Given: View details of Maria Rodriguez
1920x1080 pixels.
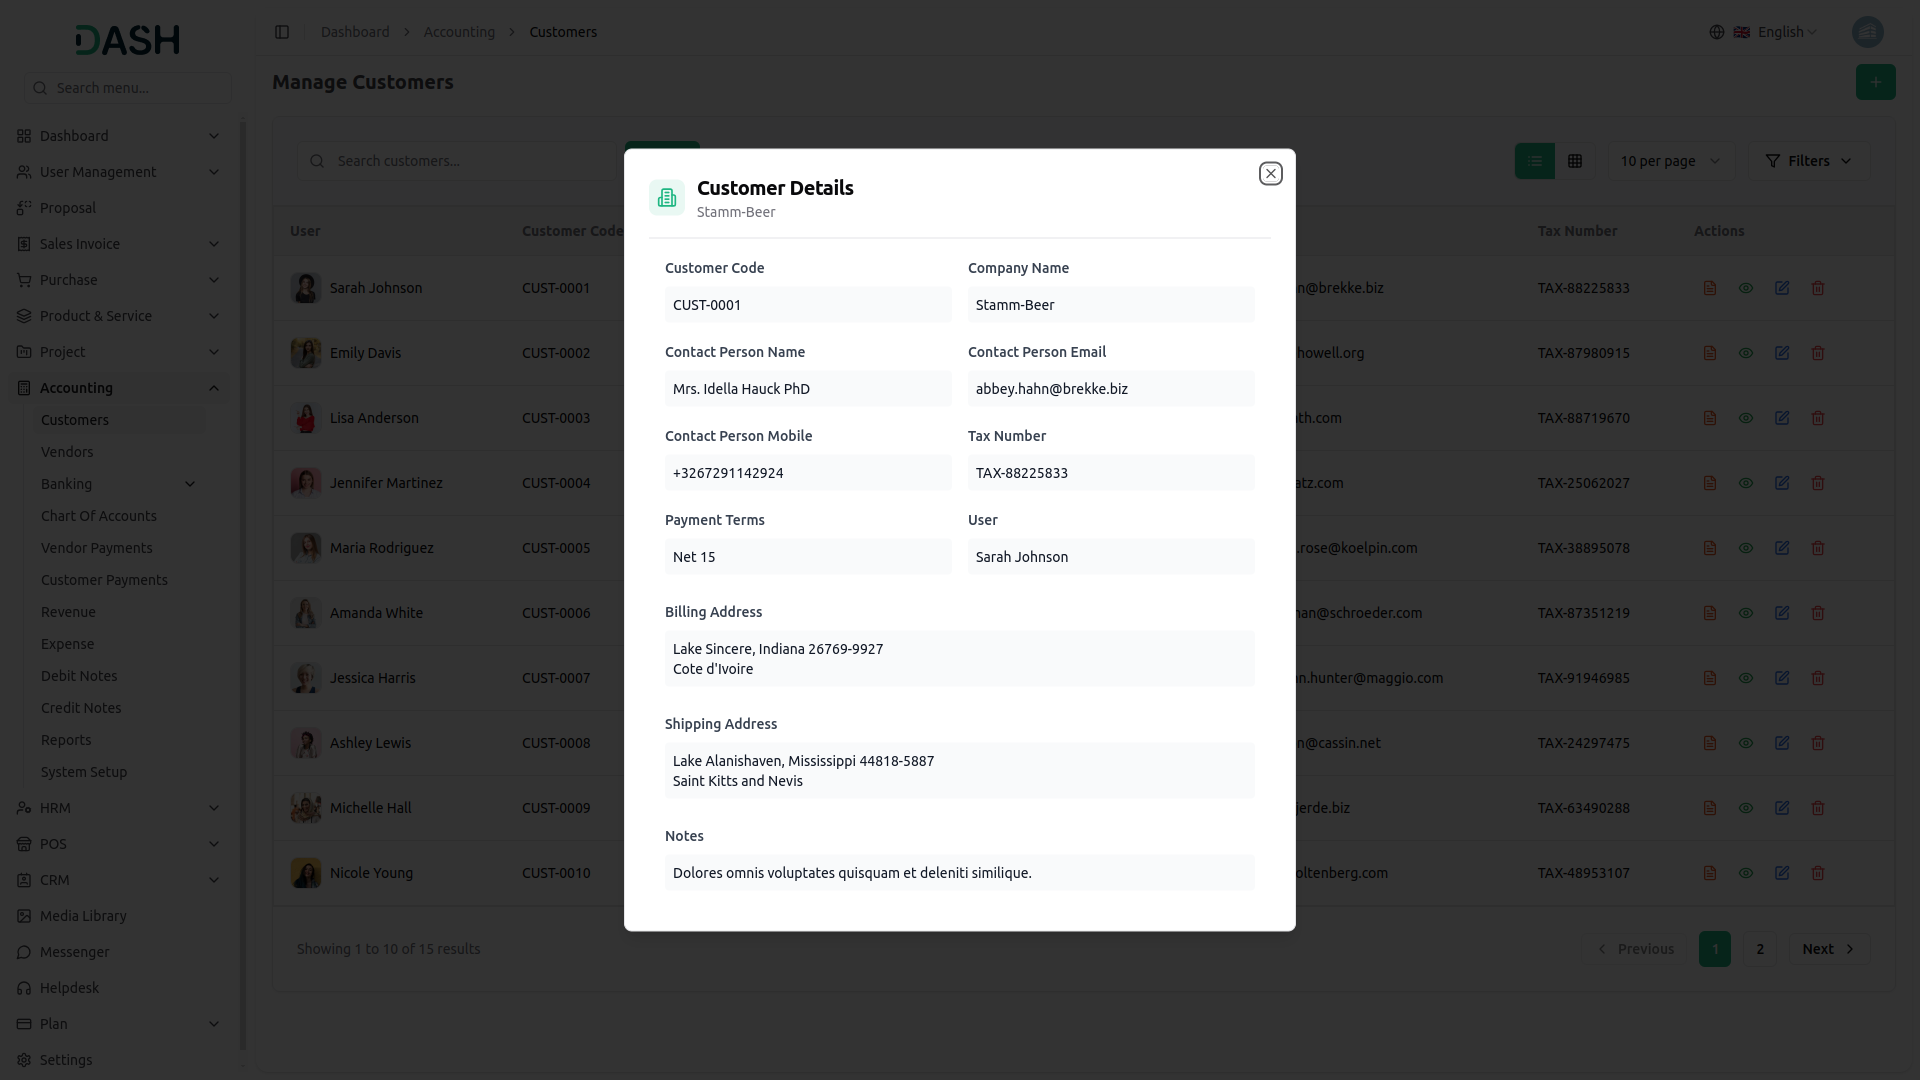Looking at the screenshot, I should pos(1746,548).
